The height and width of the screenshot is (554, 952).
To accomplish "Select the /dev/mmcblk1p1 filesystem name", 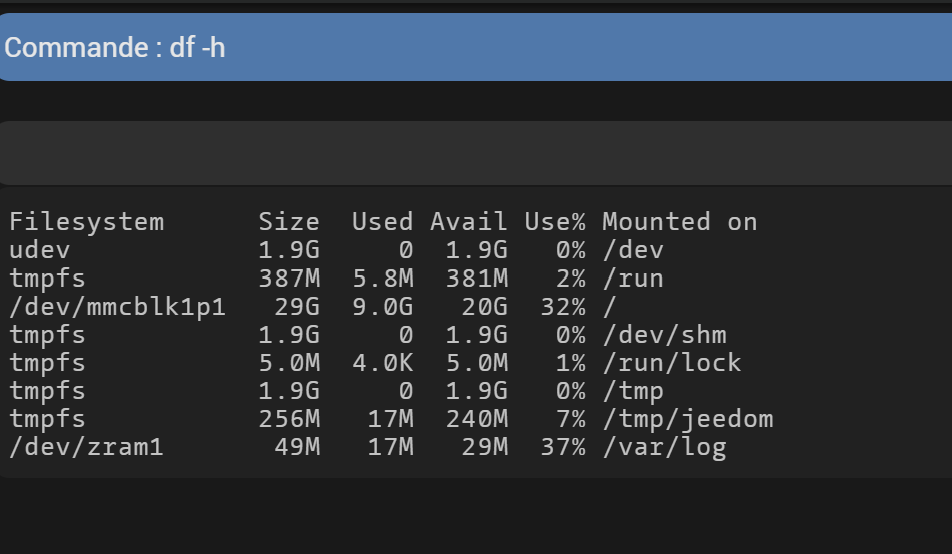I will (x=117, y=307).
